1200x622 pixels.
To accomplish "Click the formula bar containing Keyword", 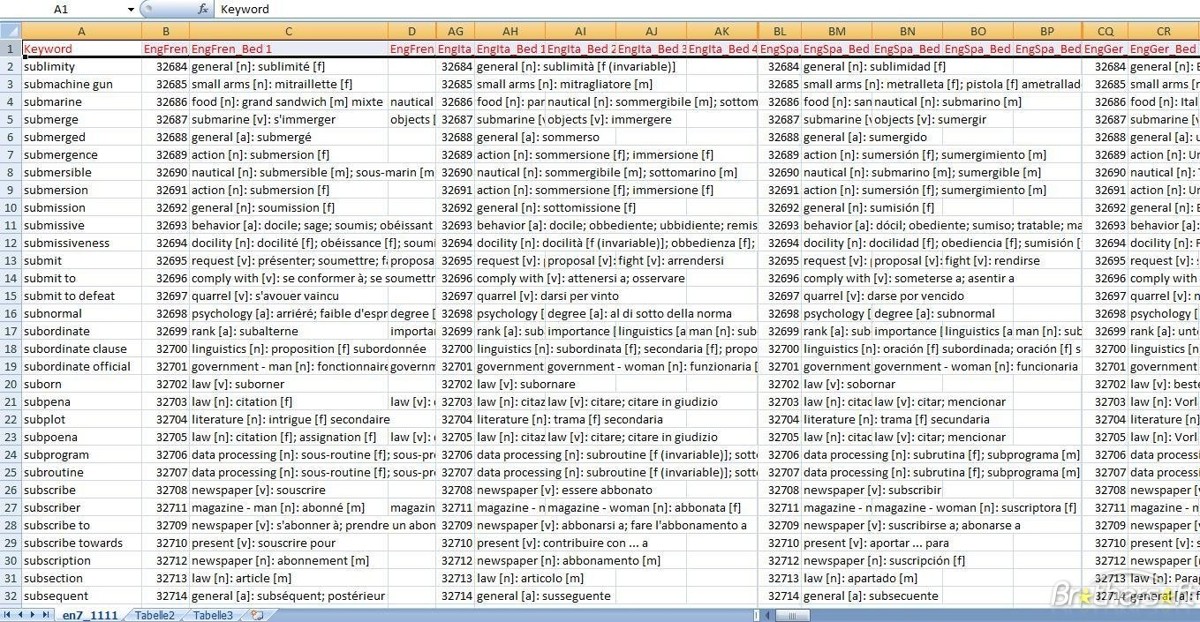I will pos(706,9).
